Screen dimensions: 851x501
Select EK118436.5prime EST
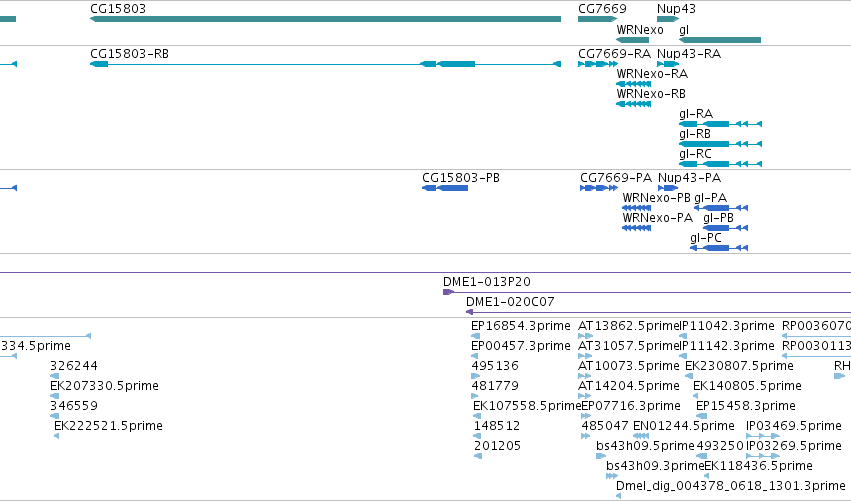point(758,466)
